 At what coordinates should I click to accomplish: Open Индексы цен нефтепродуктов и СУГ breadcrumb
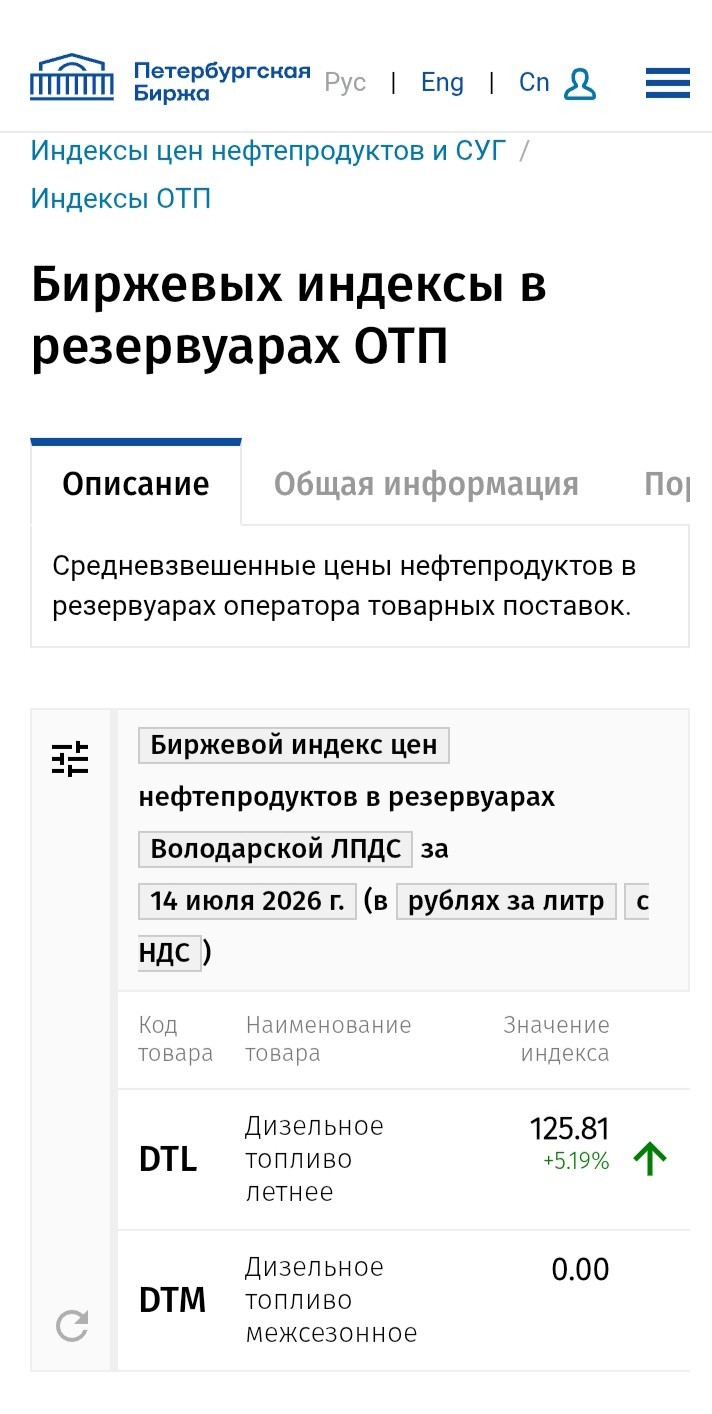point(269,151)
